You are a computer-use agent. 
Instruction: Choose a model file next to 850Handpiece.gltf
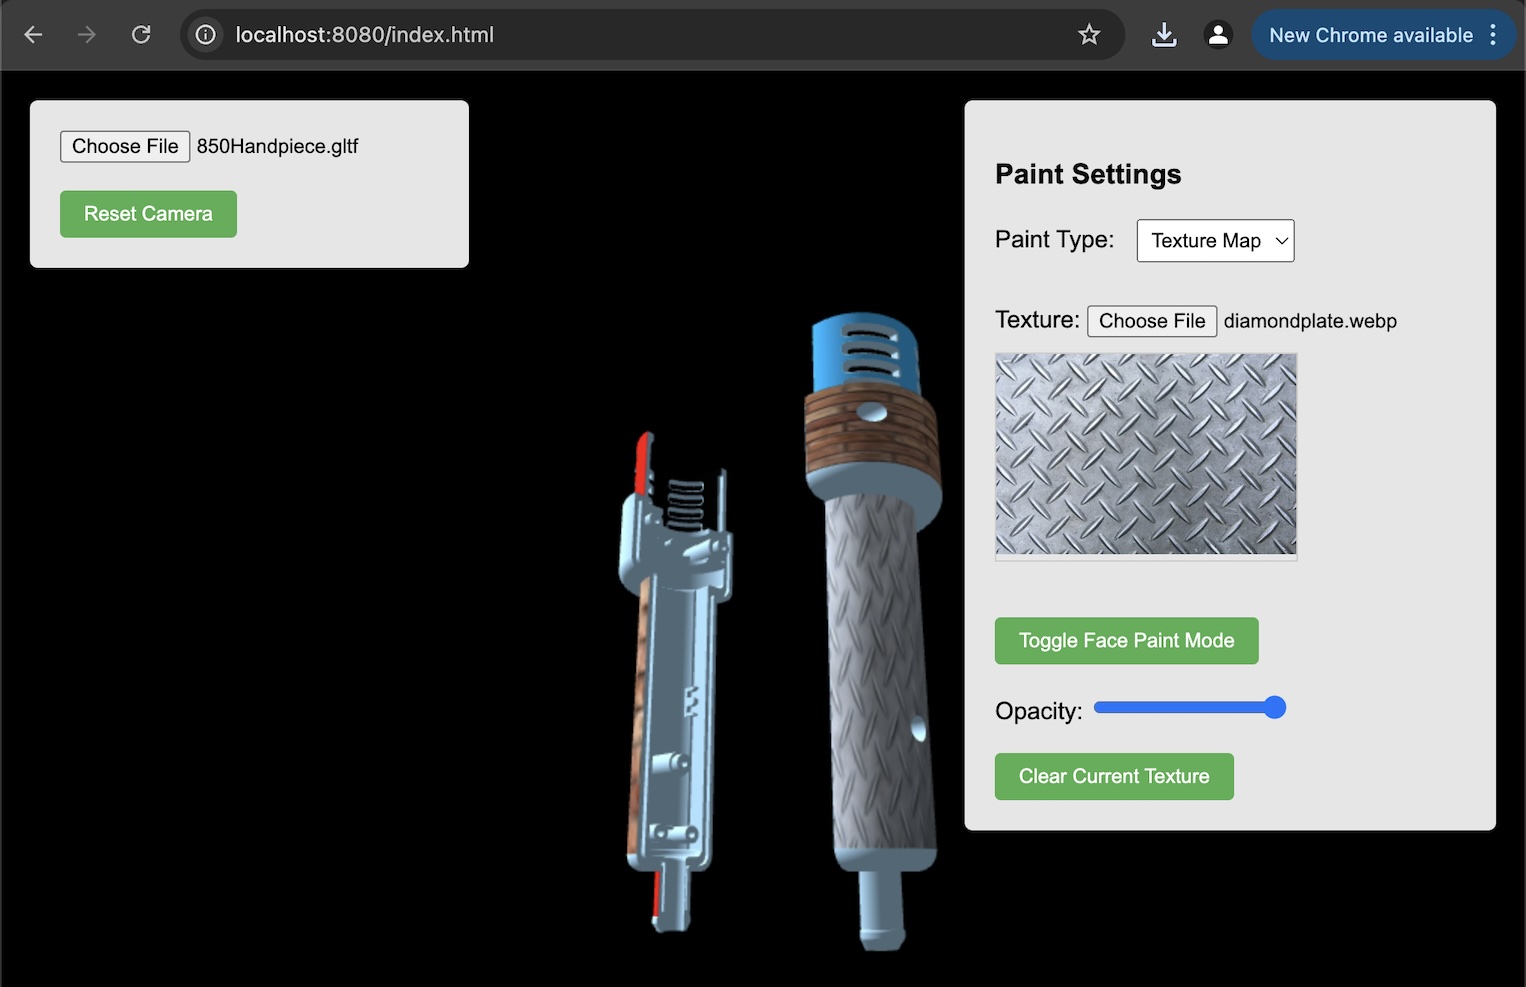click(125, 146)
